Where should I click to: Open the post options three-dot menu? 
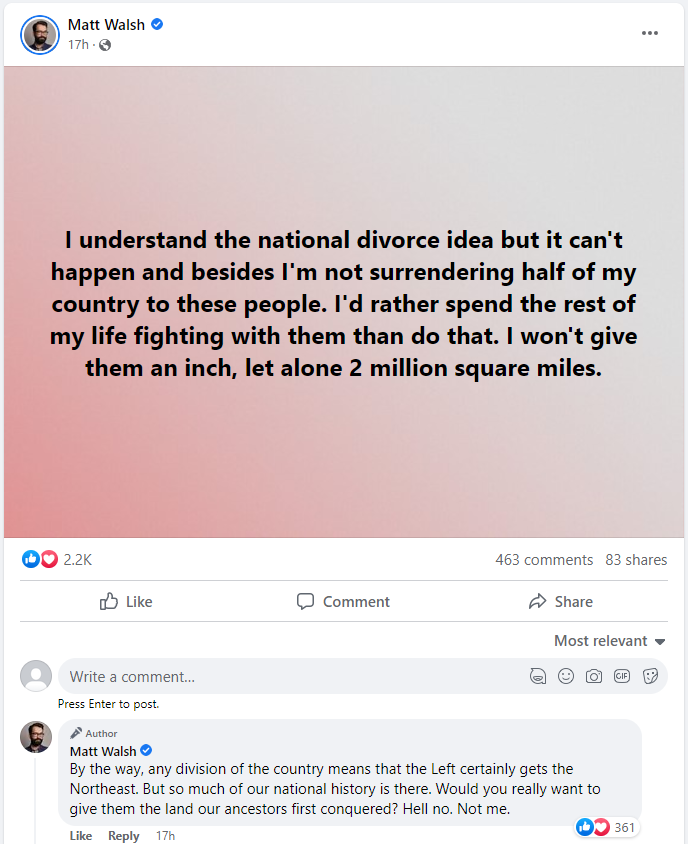click(650, 33)
